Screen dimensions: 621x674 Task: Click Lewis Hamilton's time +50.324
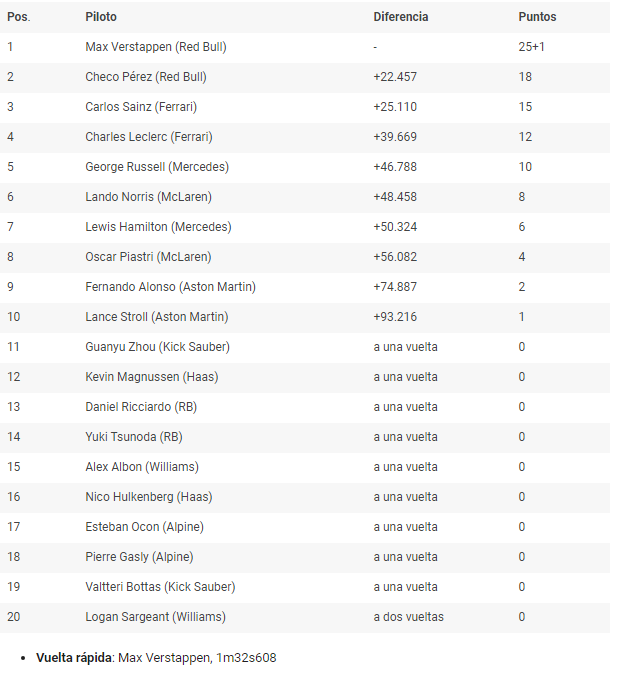(x=395, y=227)
